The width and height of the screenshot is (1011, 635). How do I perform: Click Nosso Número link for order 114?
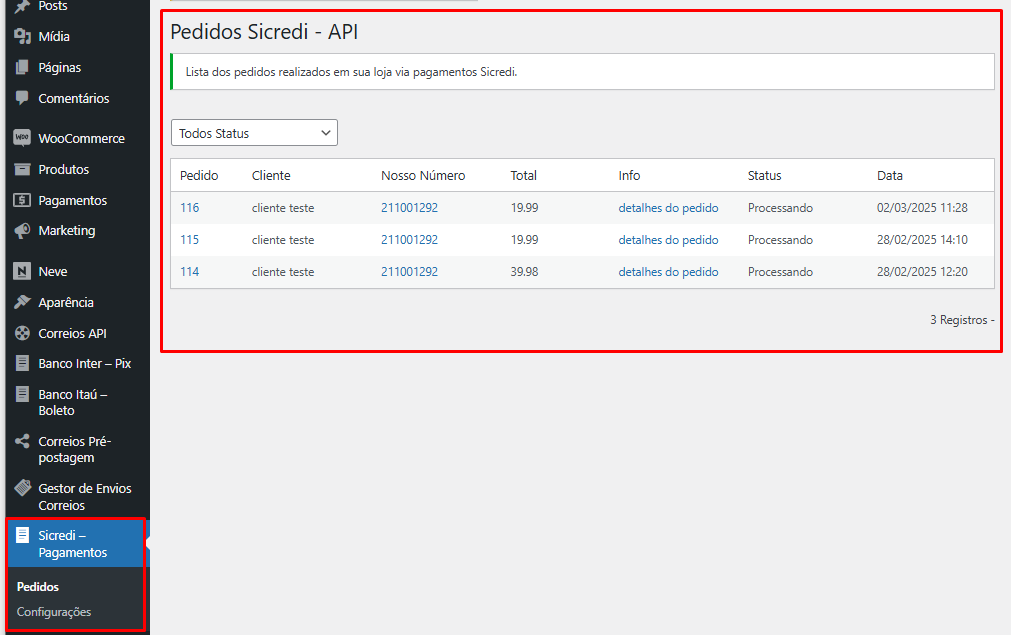tap(409, 272)
